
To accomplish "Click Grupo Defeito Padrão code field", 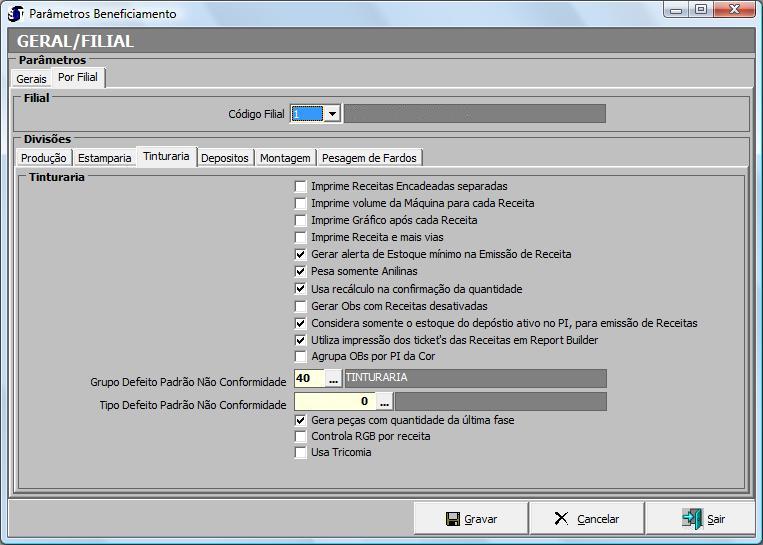I will click(x=308, y=378).
